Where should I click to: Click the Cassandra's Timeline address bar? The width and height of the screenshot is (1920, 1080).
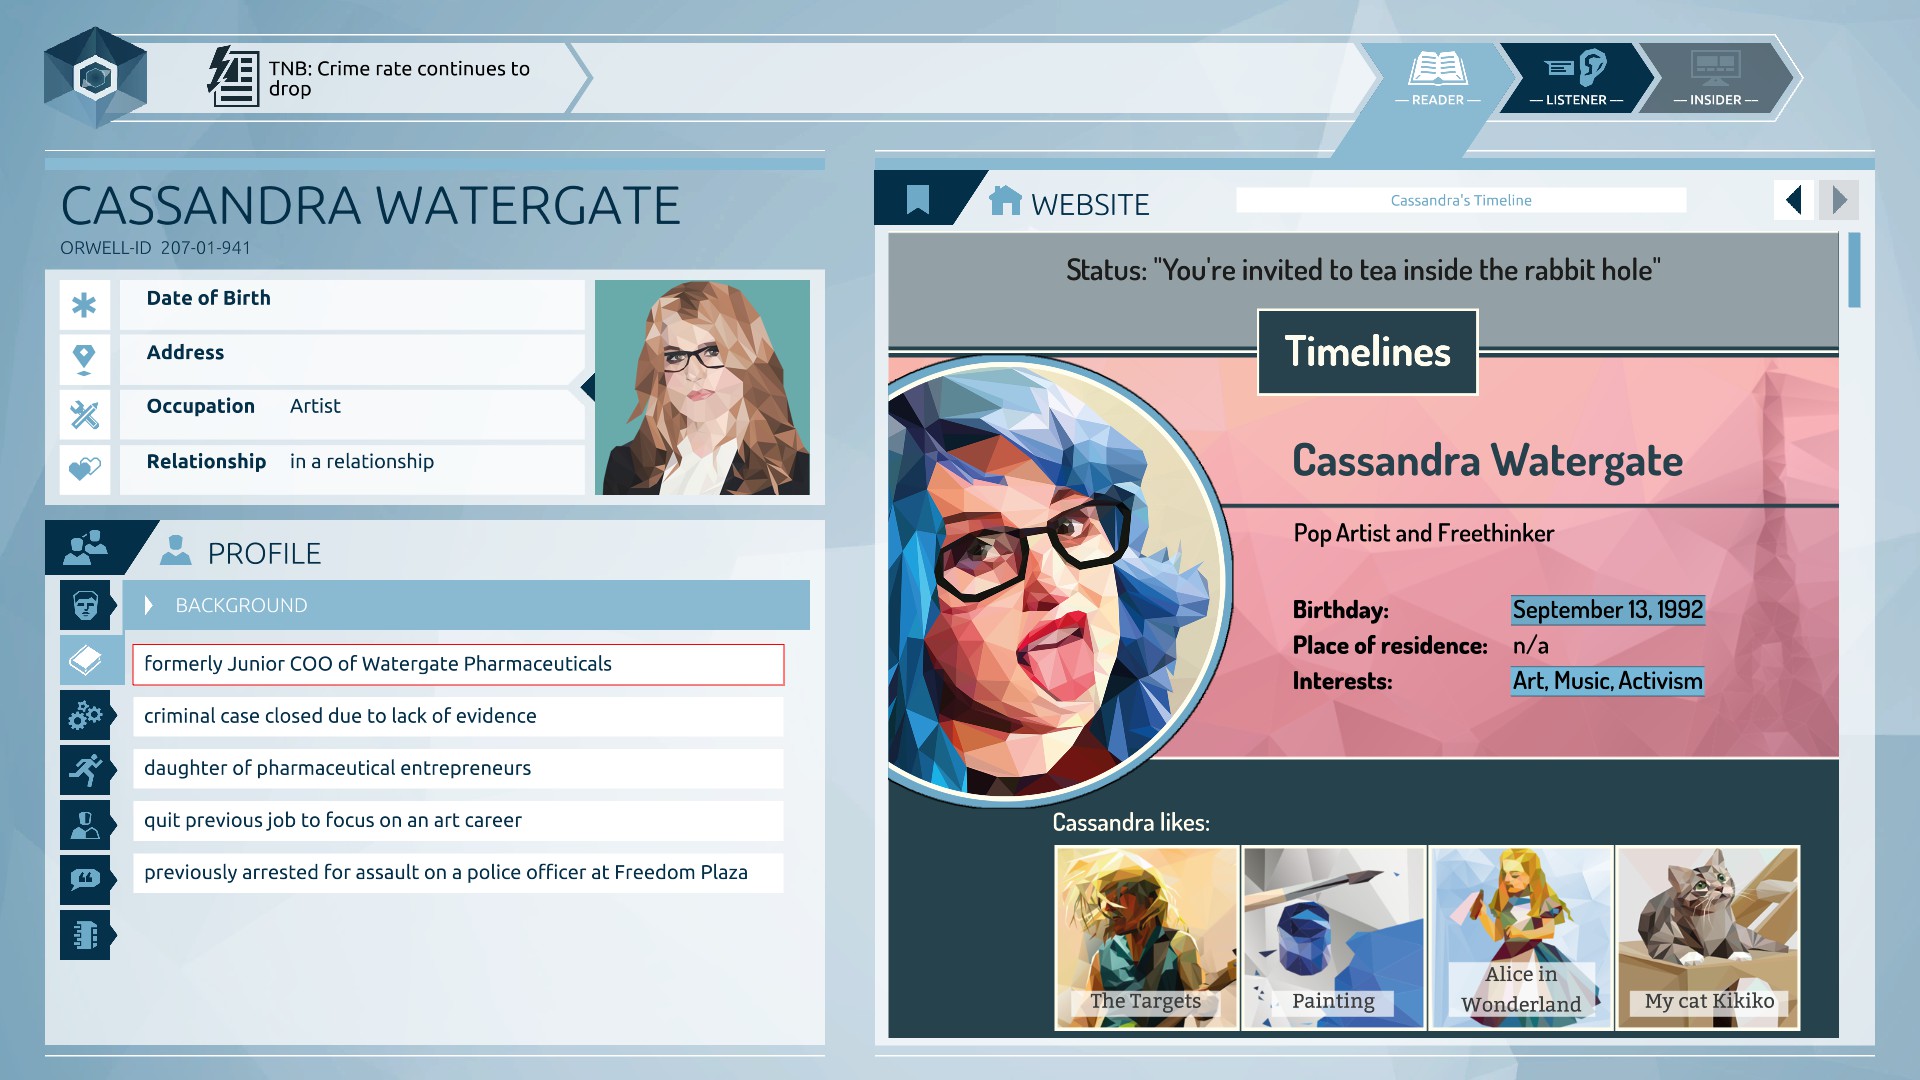1461,200
